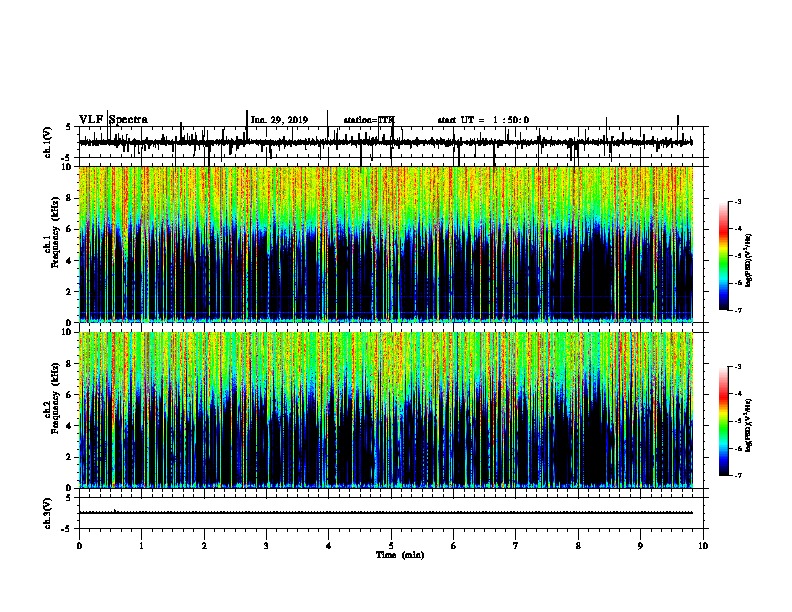Click time axis tick label '0'
792x612 pixels.
(x=79, y=546)
